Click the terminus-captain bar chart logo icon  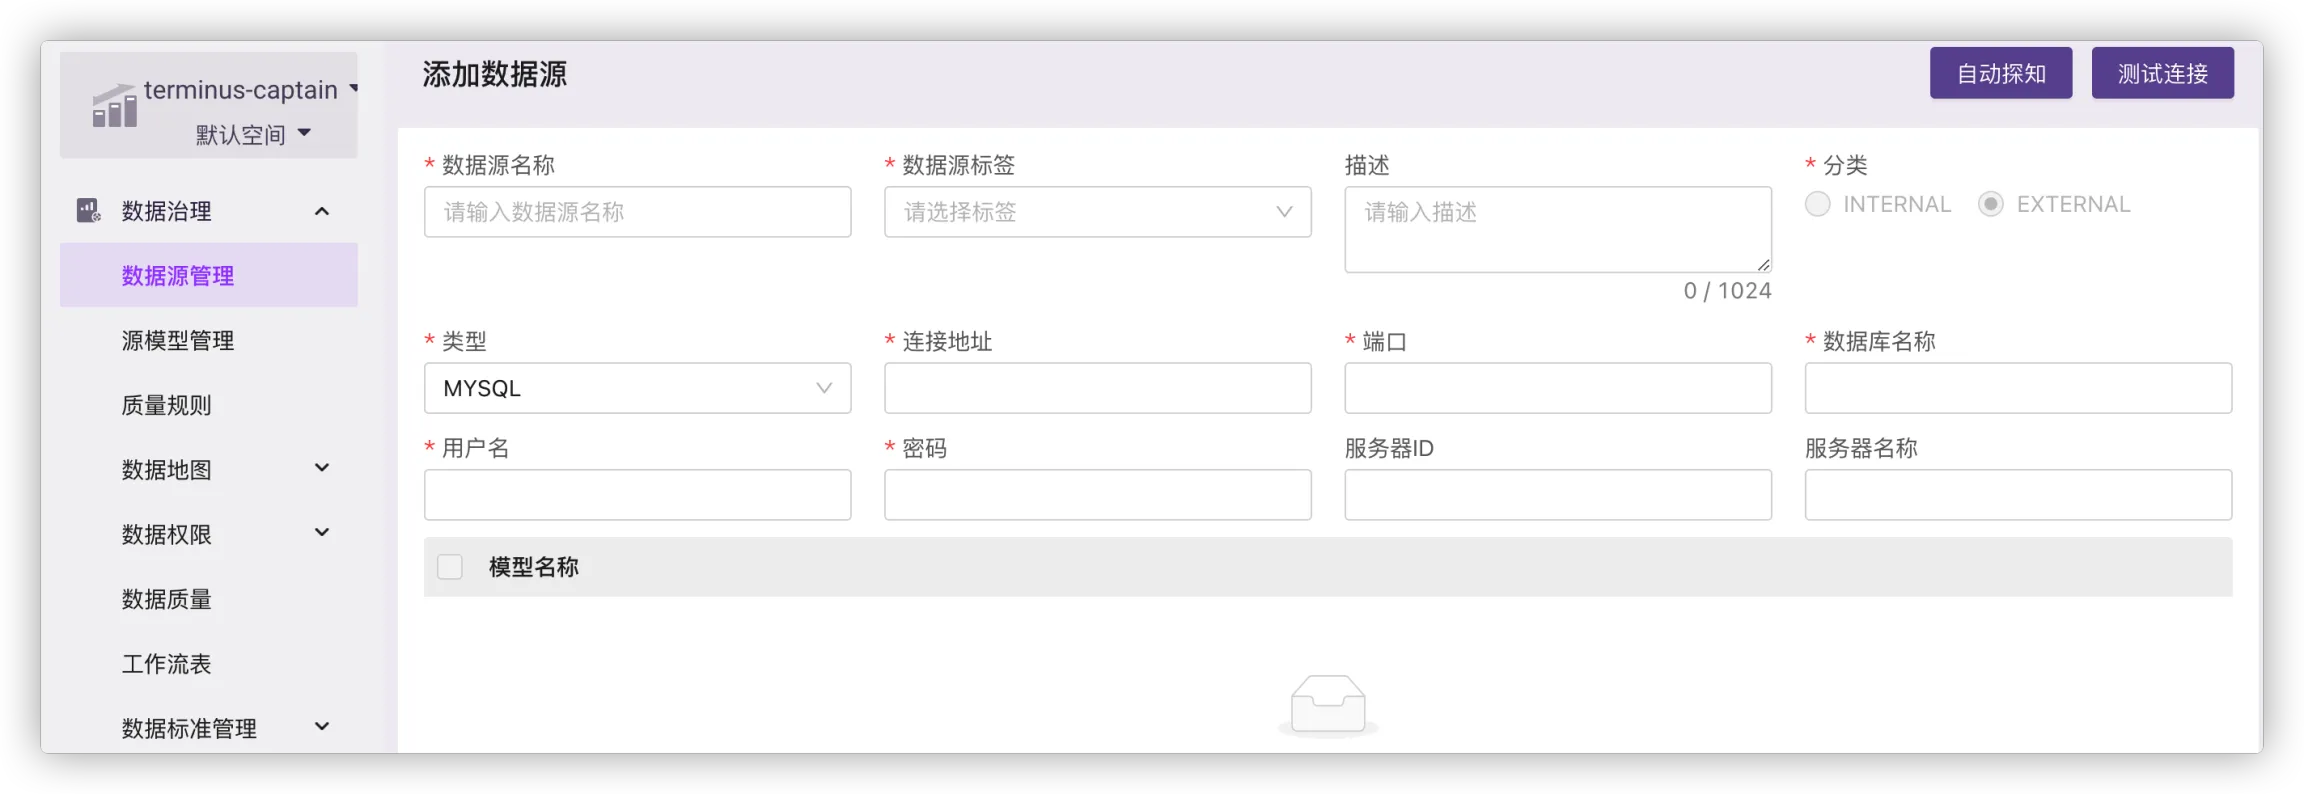click(x=114, y=106)
